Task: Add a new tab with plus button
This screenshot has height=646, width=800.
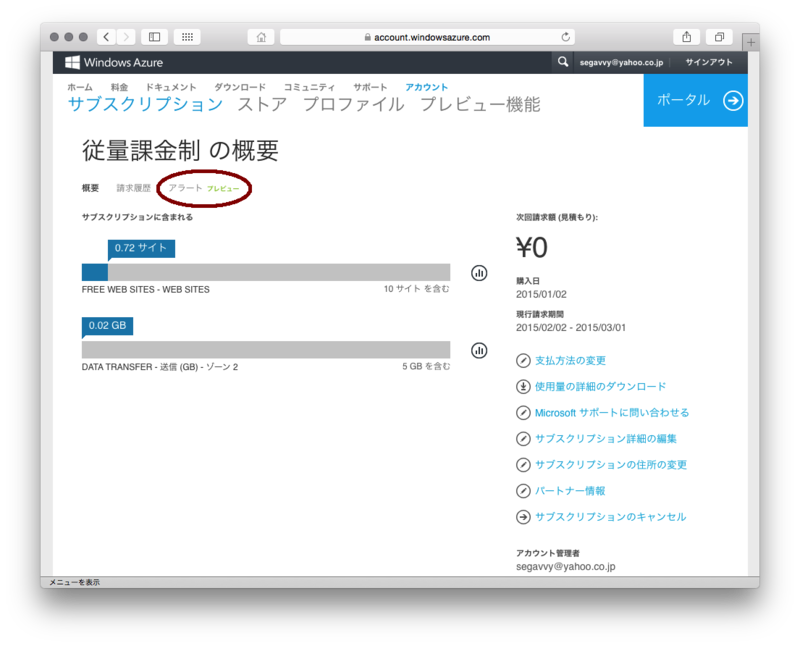Action: pyautogui.click(x=751, y=42)
